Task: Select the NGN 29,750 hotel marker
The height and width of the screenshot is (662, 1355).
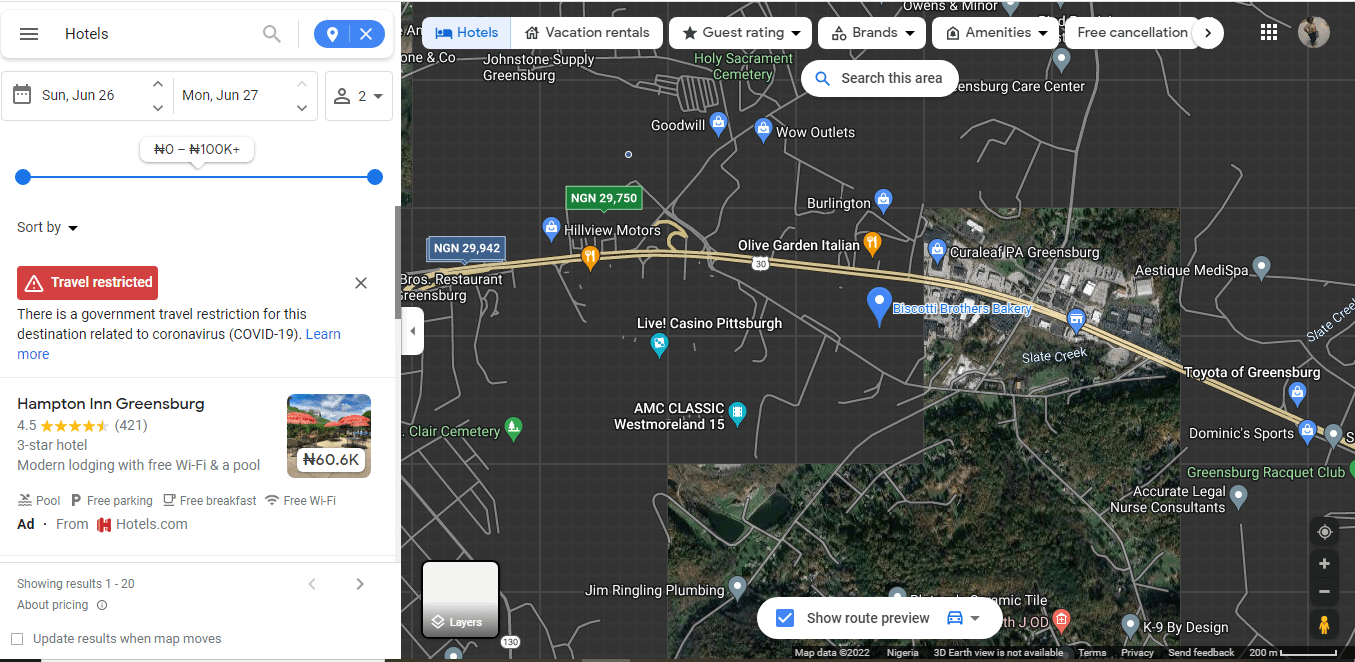Action: click(x=604, y=198)
